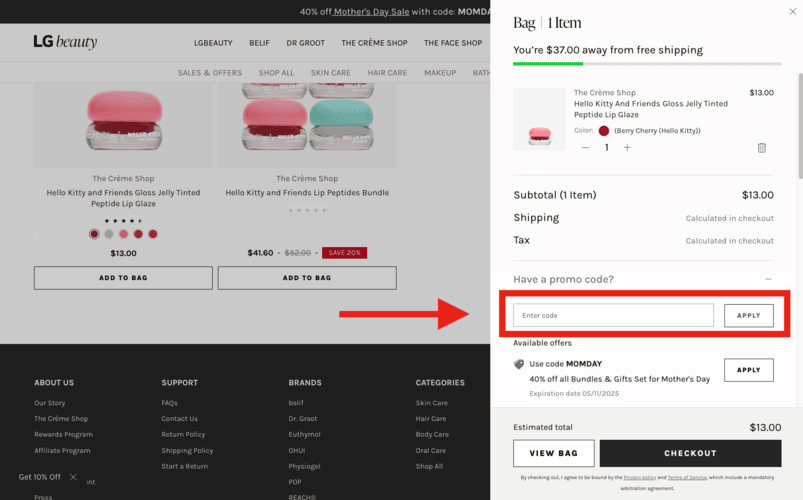
Task: Open THE CRÈME SHOP brand menu
Action: [374, 43]
